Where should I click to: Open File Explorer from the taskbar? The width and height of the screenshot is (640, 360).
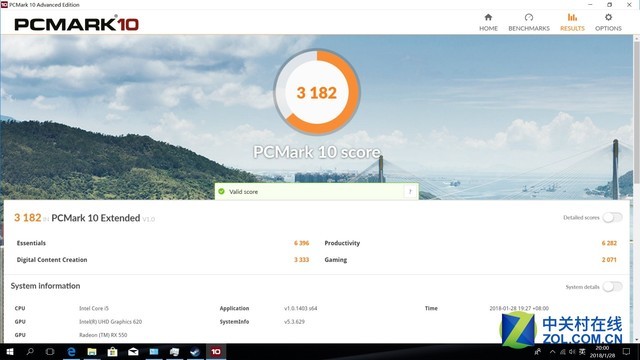point(92,351)
